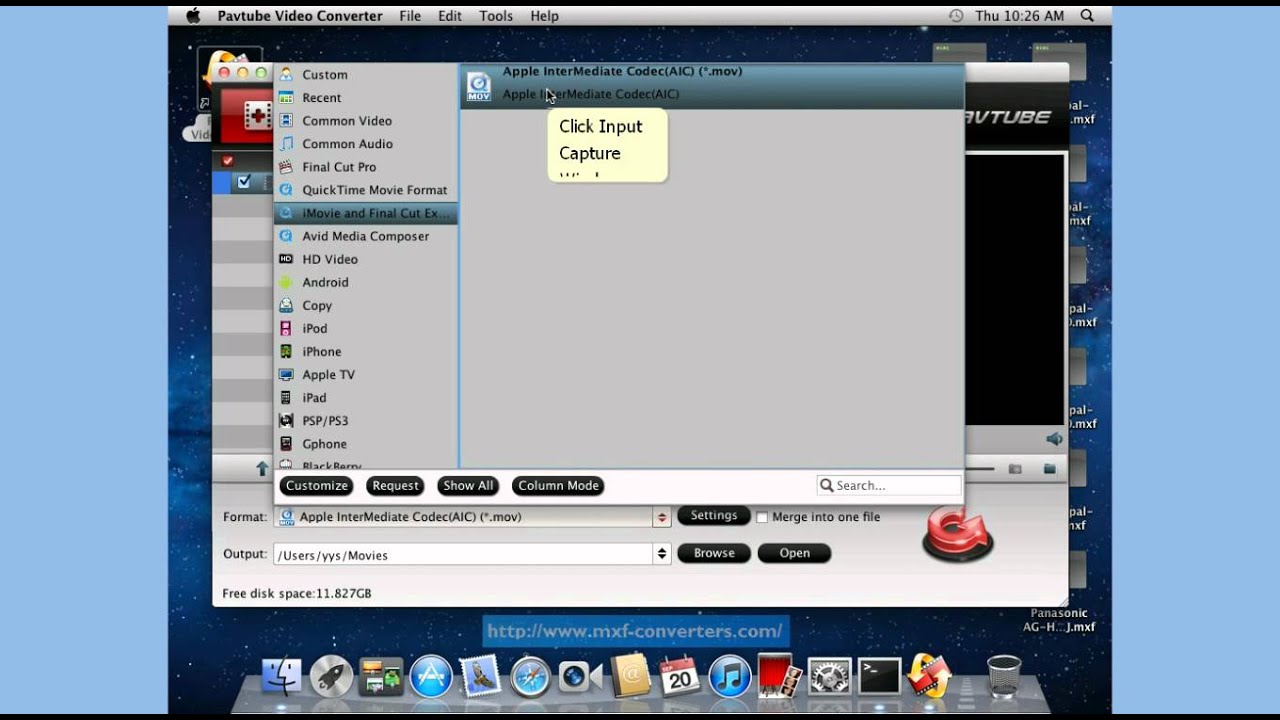
Task: Open Safari from the Dock
Action: pos(531,677)
